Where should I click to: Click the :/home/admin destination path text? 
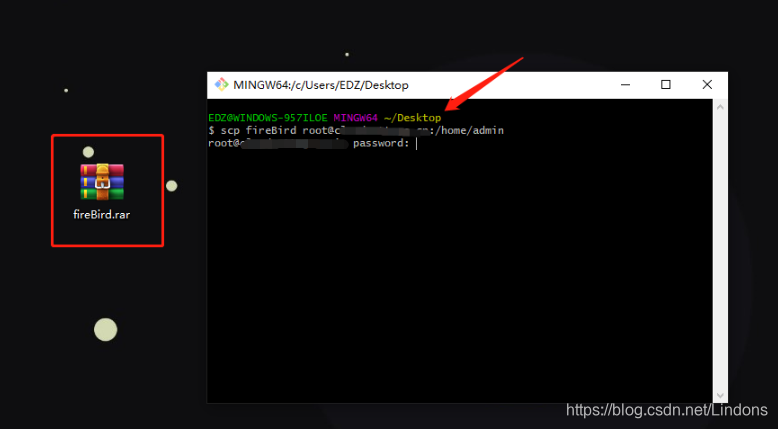466,131
